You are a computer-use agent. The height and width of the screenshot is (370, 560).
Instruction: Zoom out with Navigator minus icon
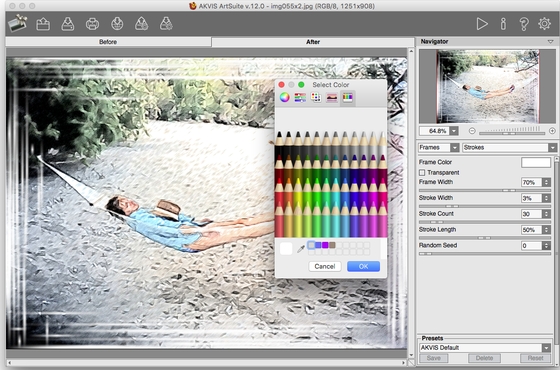[x=472, y=131]
